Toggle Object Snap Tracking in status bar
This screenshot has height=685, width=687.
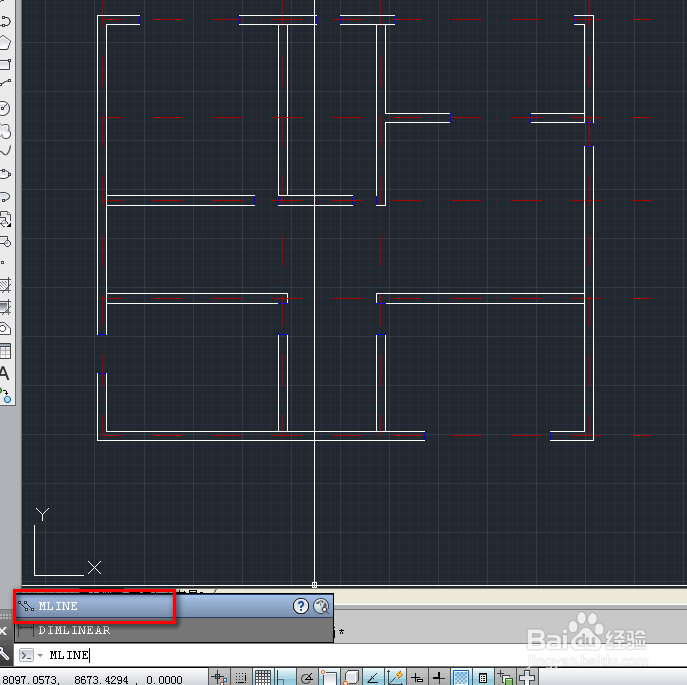pyautogui.click(x=372, y=678)
